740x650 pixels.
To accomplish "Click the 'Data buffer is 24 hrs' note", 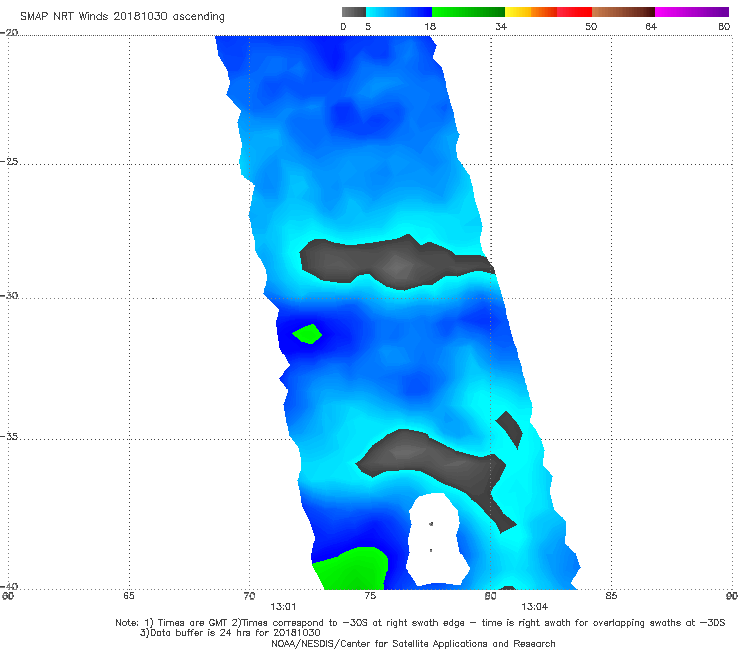I will point(230,633).
